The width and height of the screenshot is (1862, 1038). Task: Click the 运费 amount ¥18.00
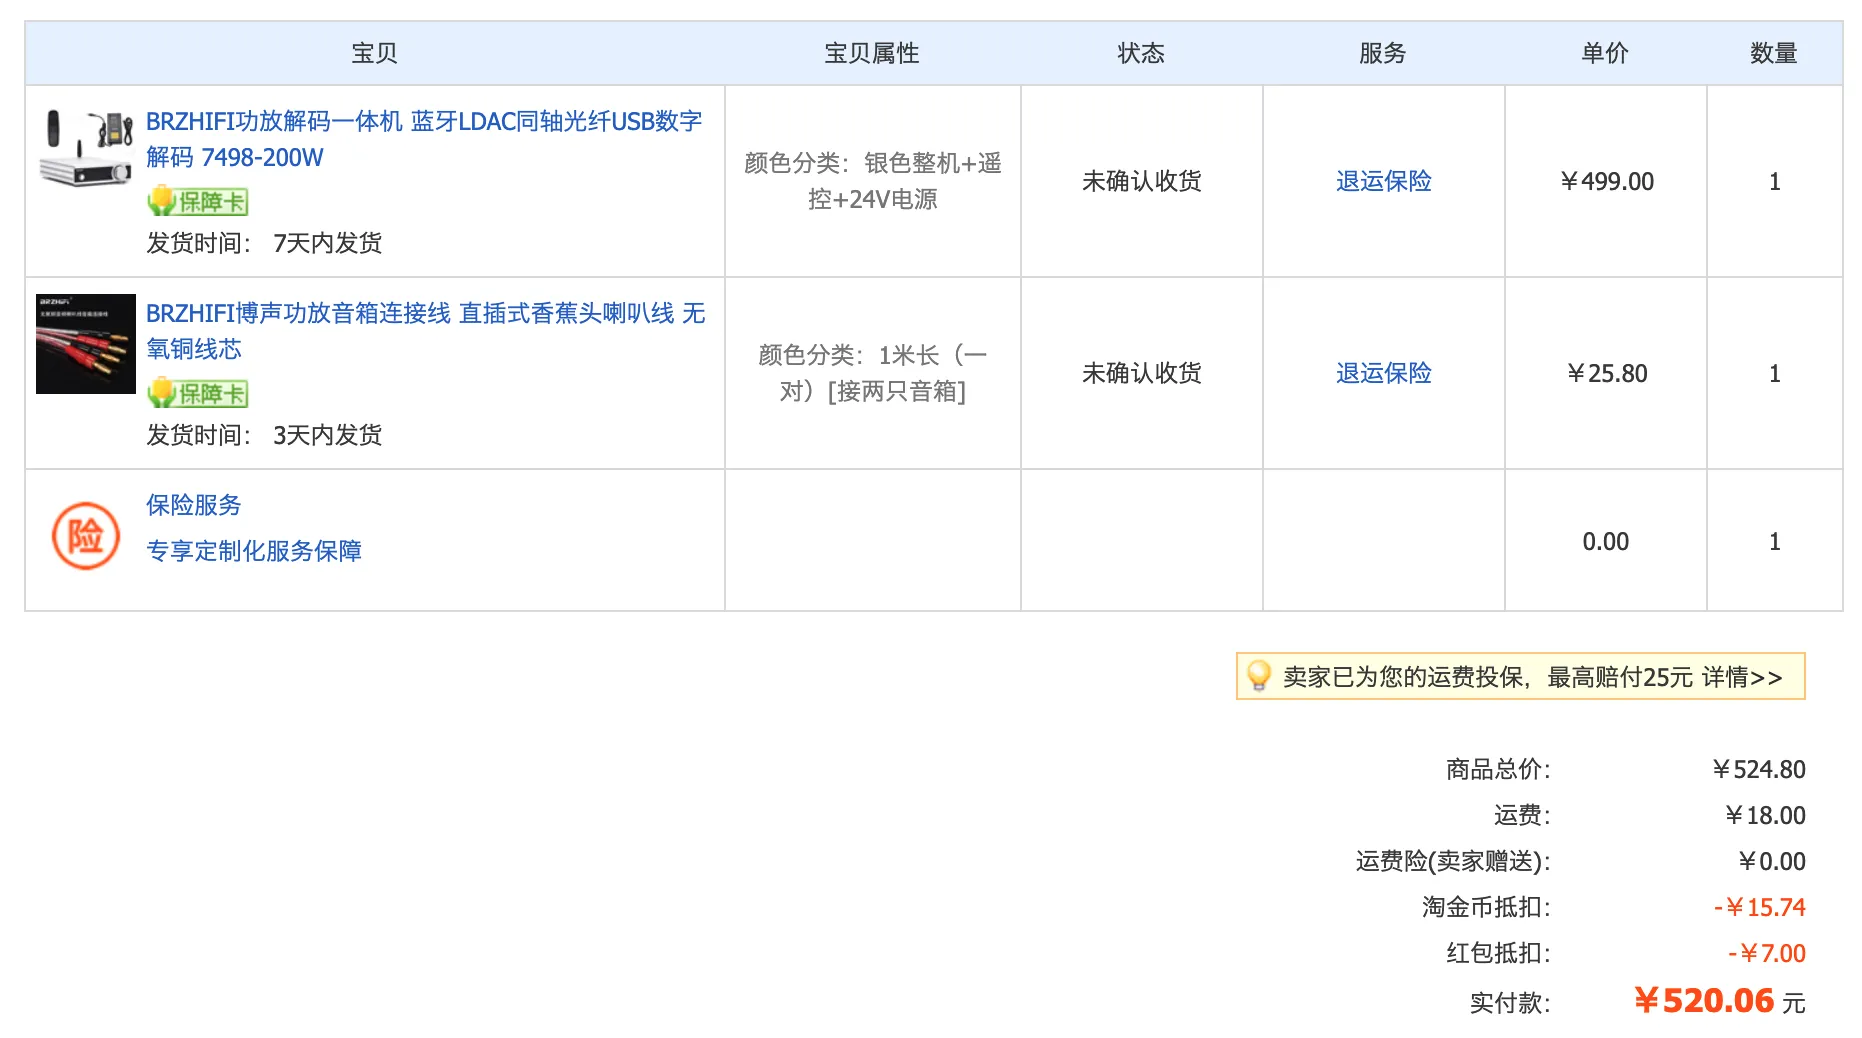click(1765, 815)
